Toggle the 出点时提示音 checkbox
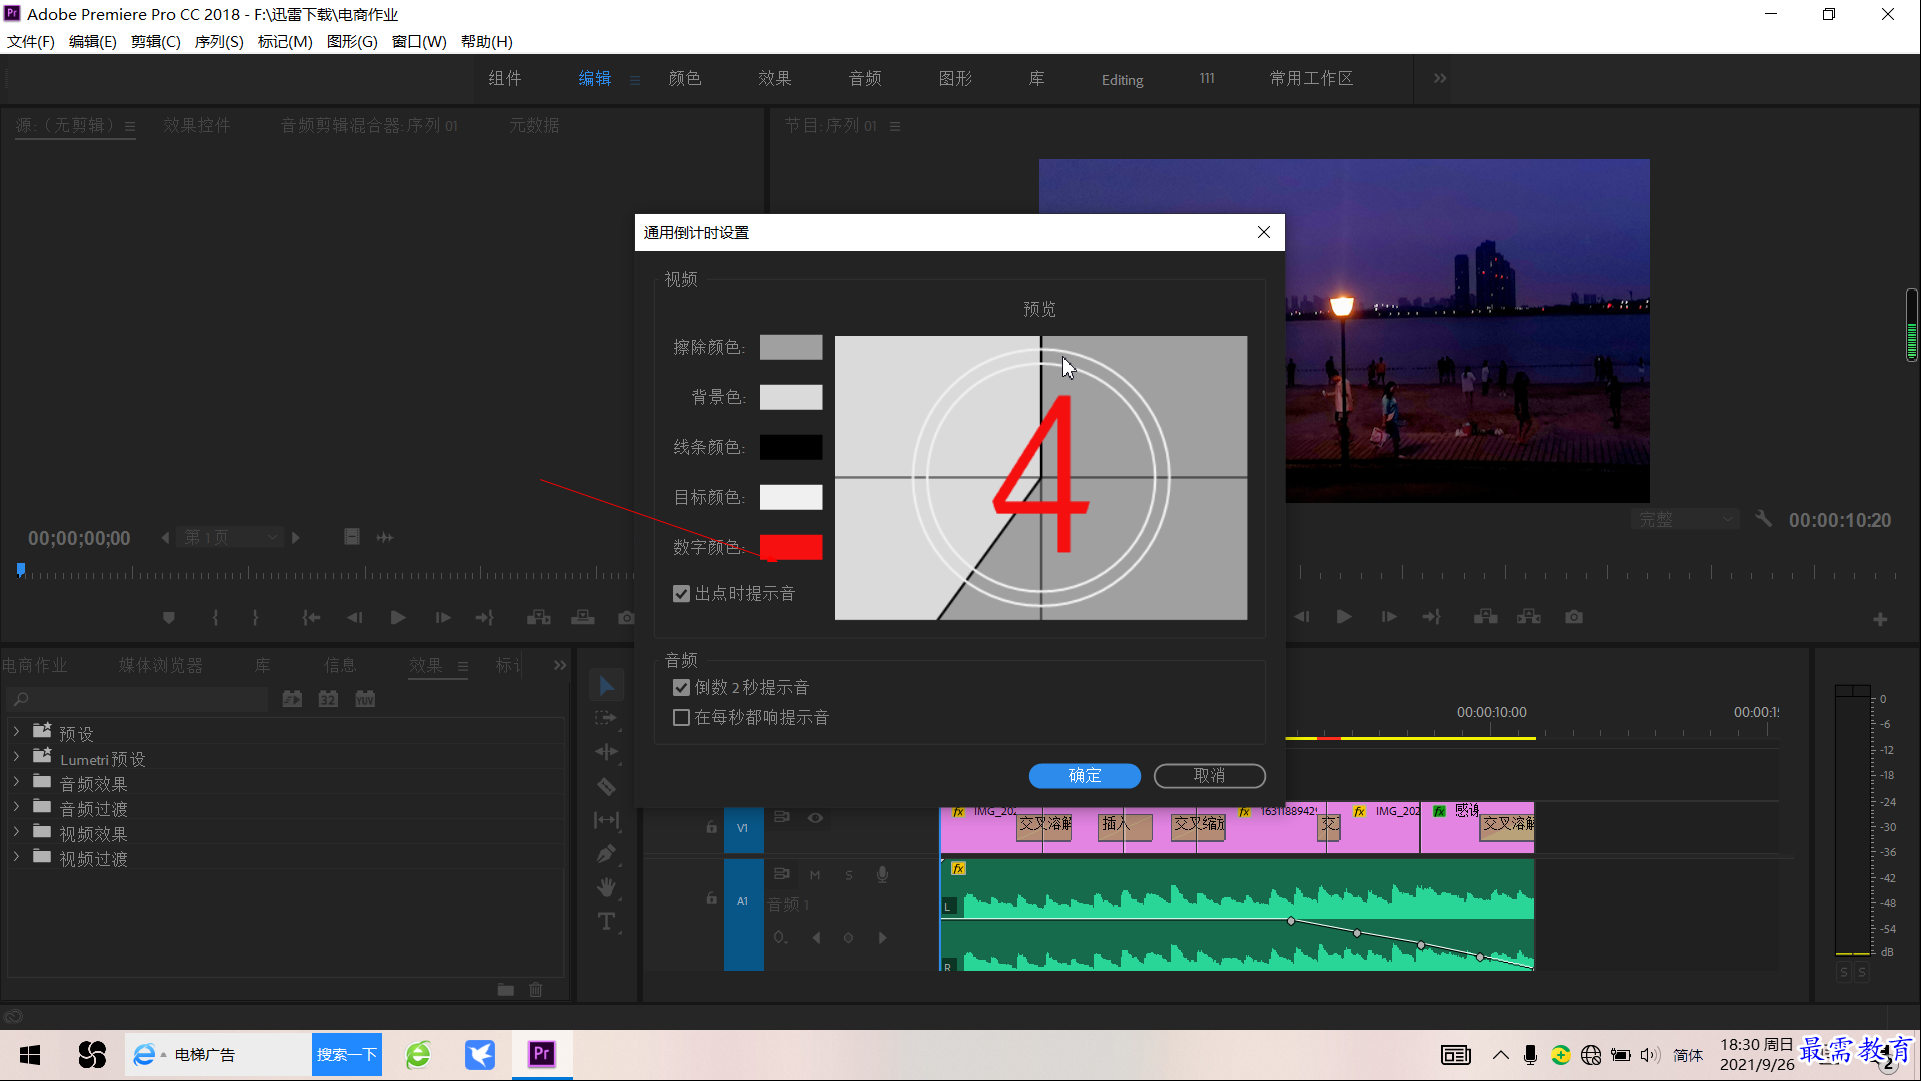Image resolution: width=1921 pixels, height=1081 pixels. 681,594
